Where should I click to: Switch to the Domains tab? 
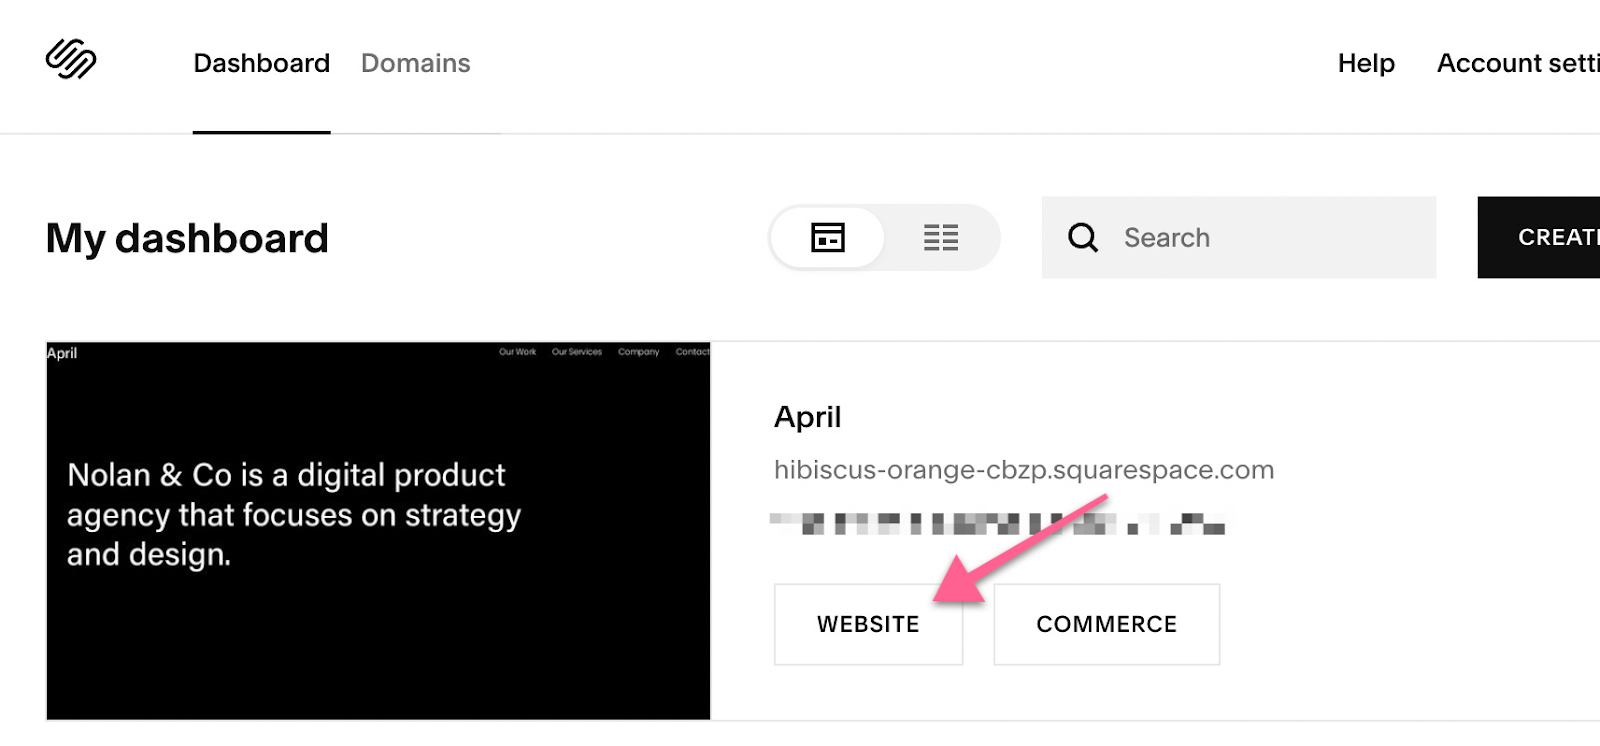pos(415,63)
